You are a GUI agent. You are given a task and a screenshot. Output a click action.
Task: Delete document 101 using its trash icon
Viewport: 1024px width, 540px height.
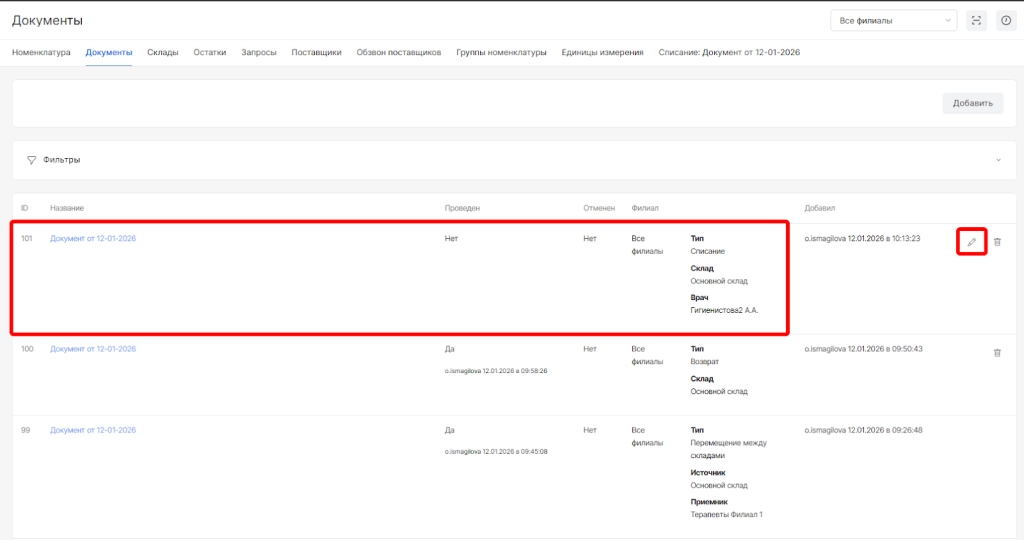pyautogui.click(x=997, y=242)
